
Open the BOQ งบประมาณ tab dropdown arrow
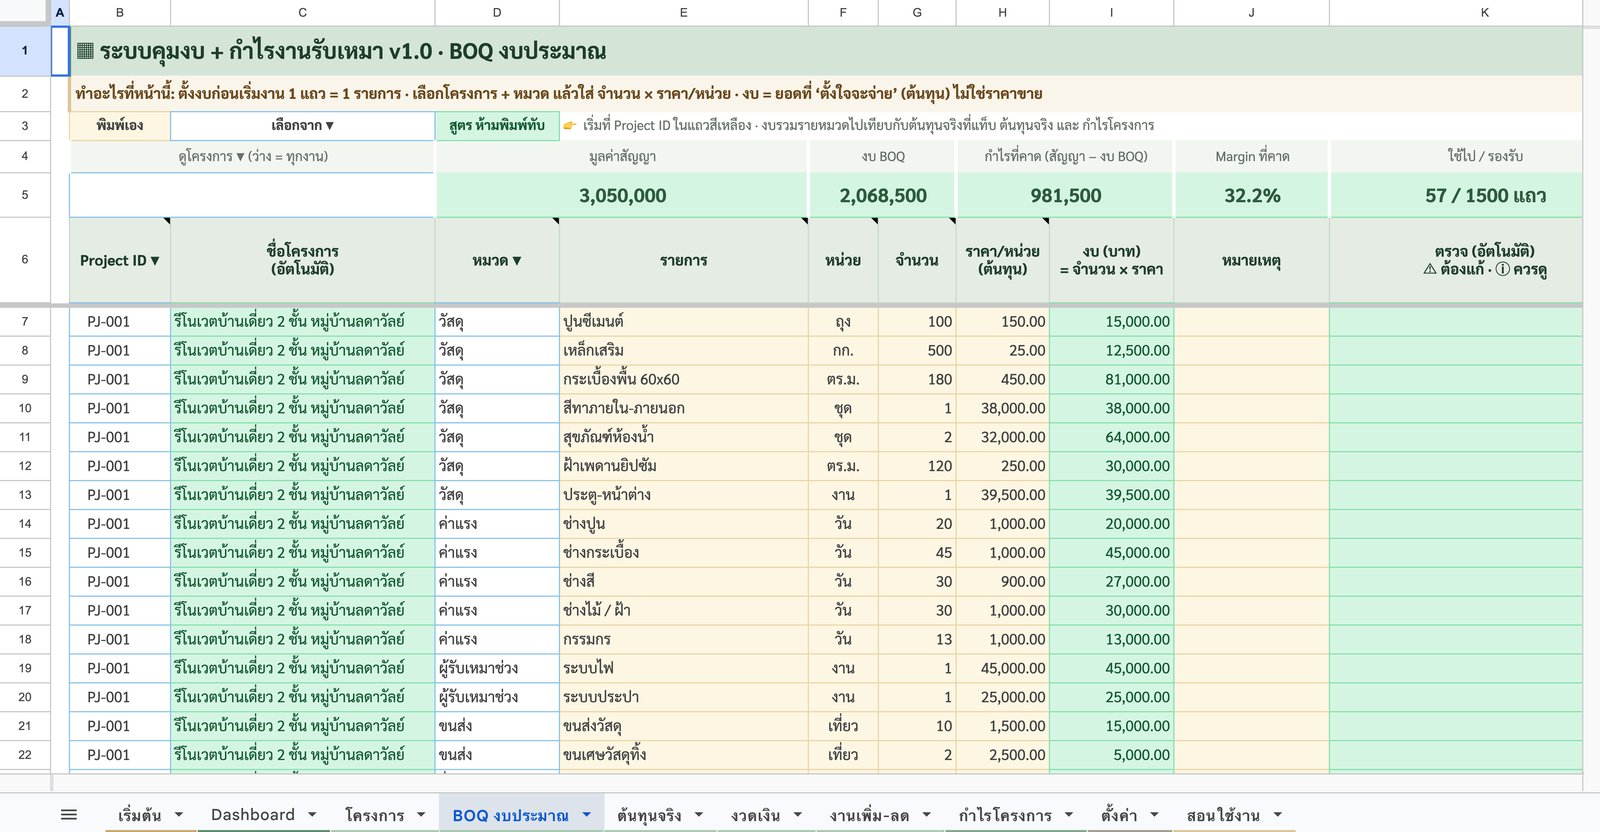(587, 815)
